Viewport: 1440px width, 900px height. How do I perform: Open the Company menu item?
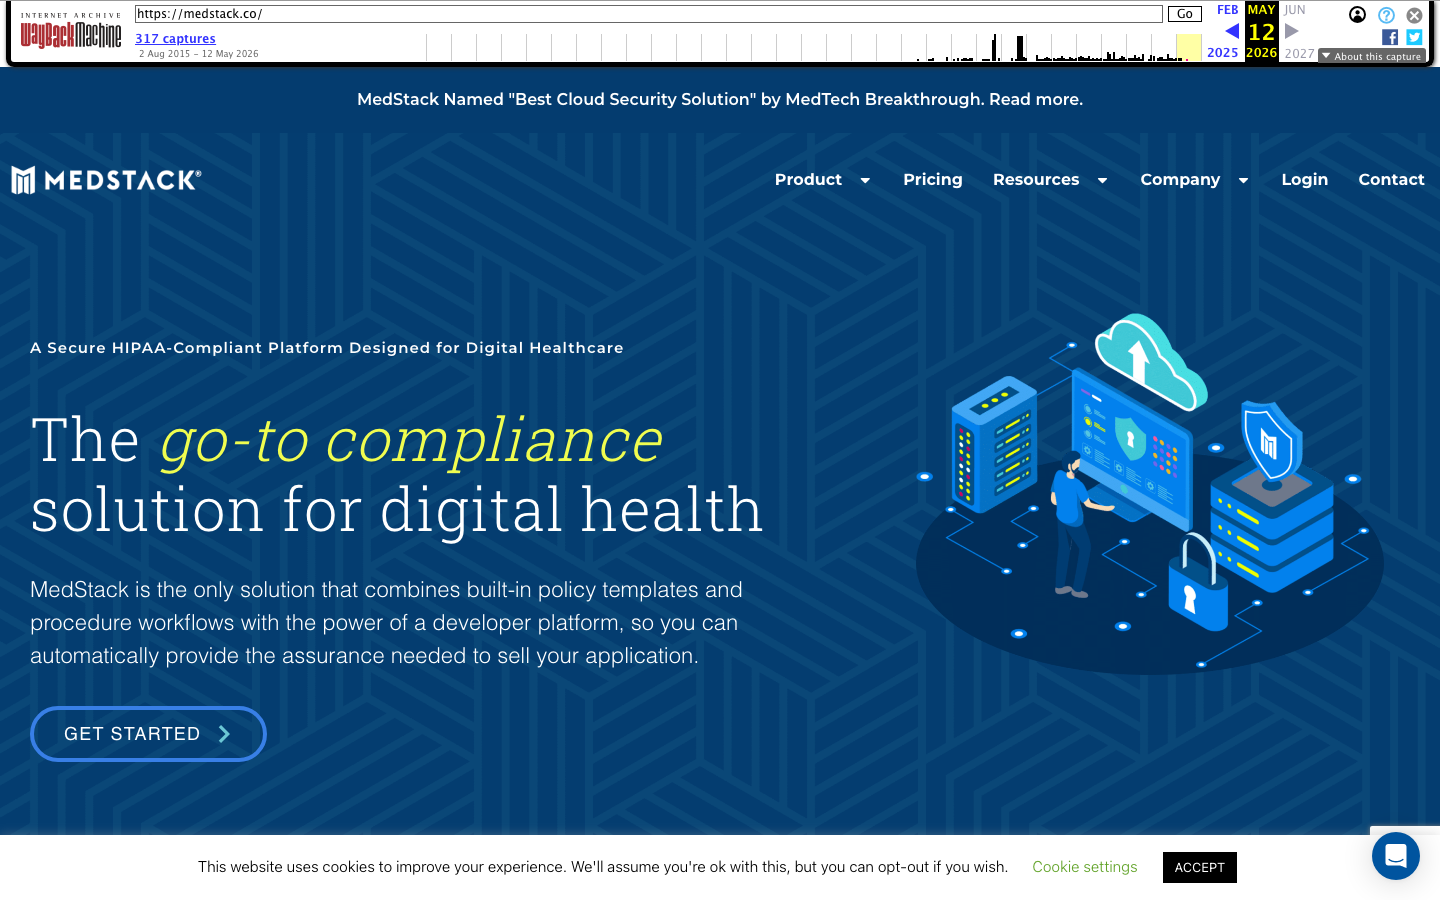coord(1180,180)
